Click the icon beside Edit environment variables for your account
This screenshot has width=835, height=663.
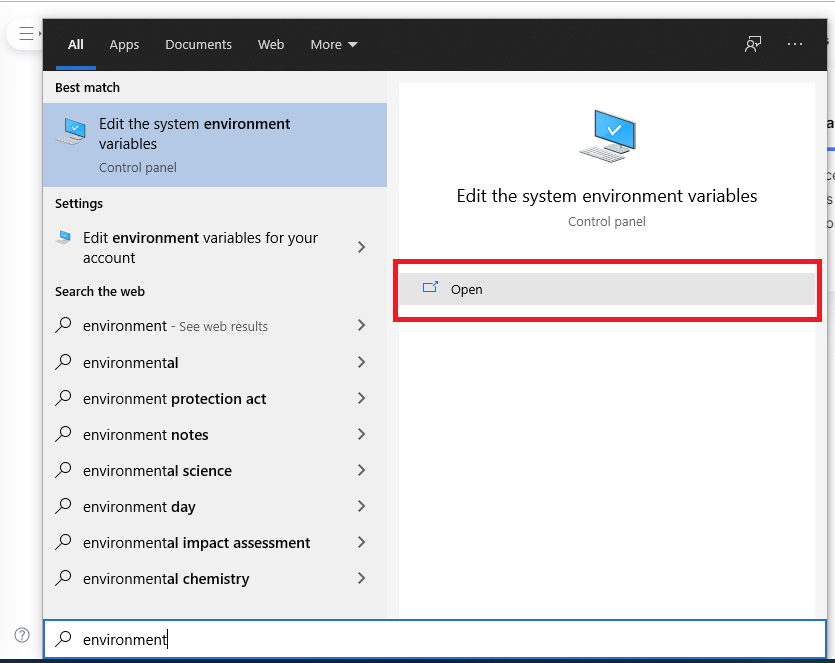(64, 237)
